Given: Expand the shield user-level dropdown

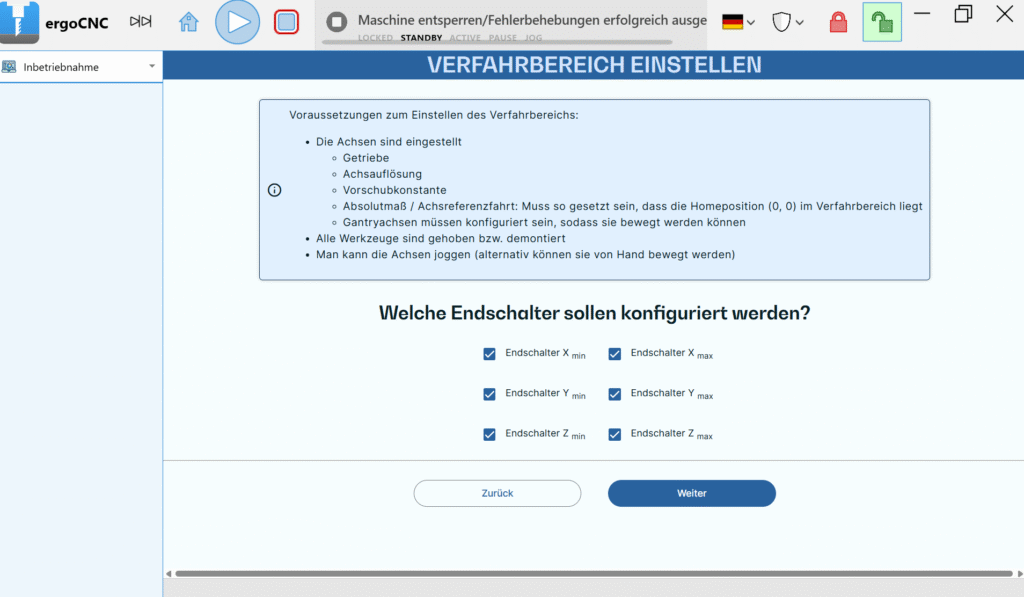Looking at the screenshot, I should [788, 22].
